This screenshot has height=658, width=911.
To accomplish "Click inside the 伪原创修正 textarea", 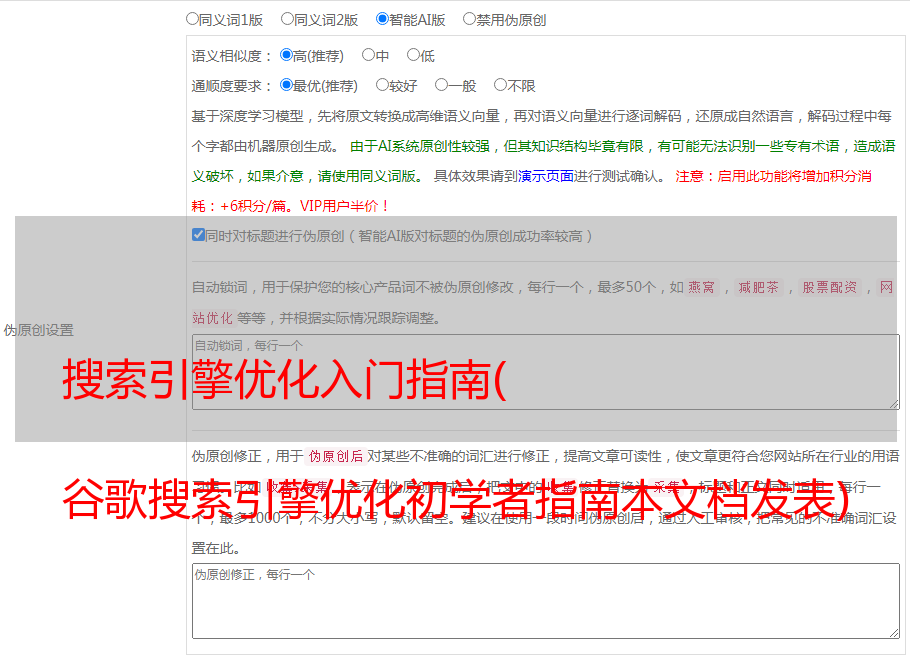I will [546, 601].
